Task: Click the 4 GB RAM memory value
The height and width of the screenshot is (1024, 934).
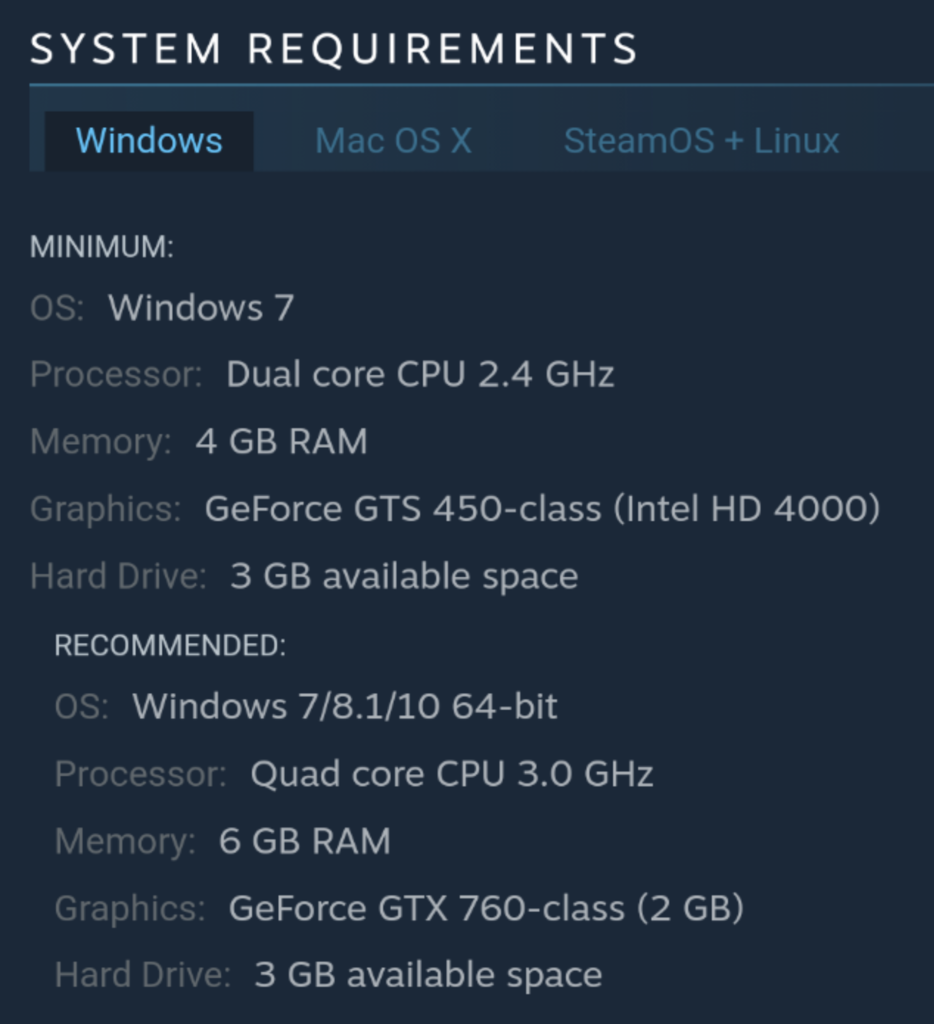Action: 281,441
